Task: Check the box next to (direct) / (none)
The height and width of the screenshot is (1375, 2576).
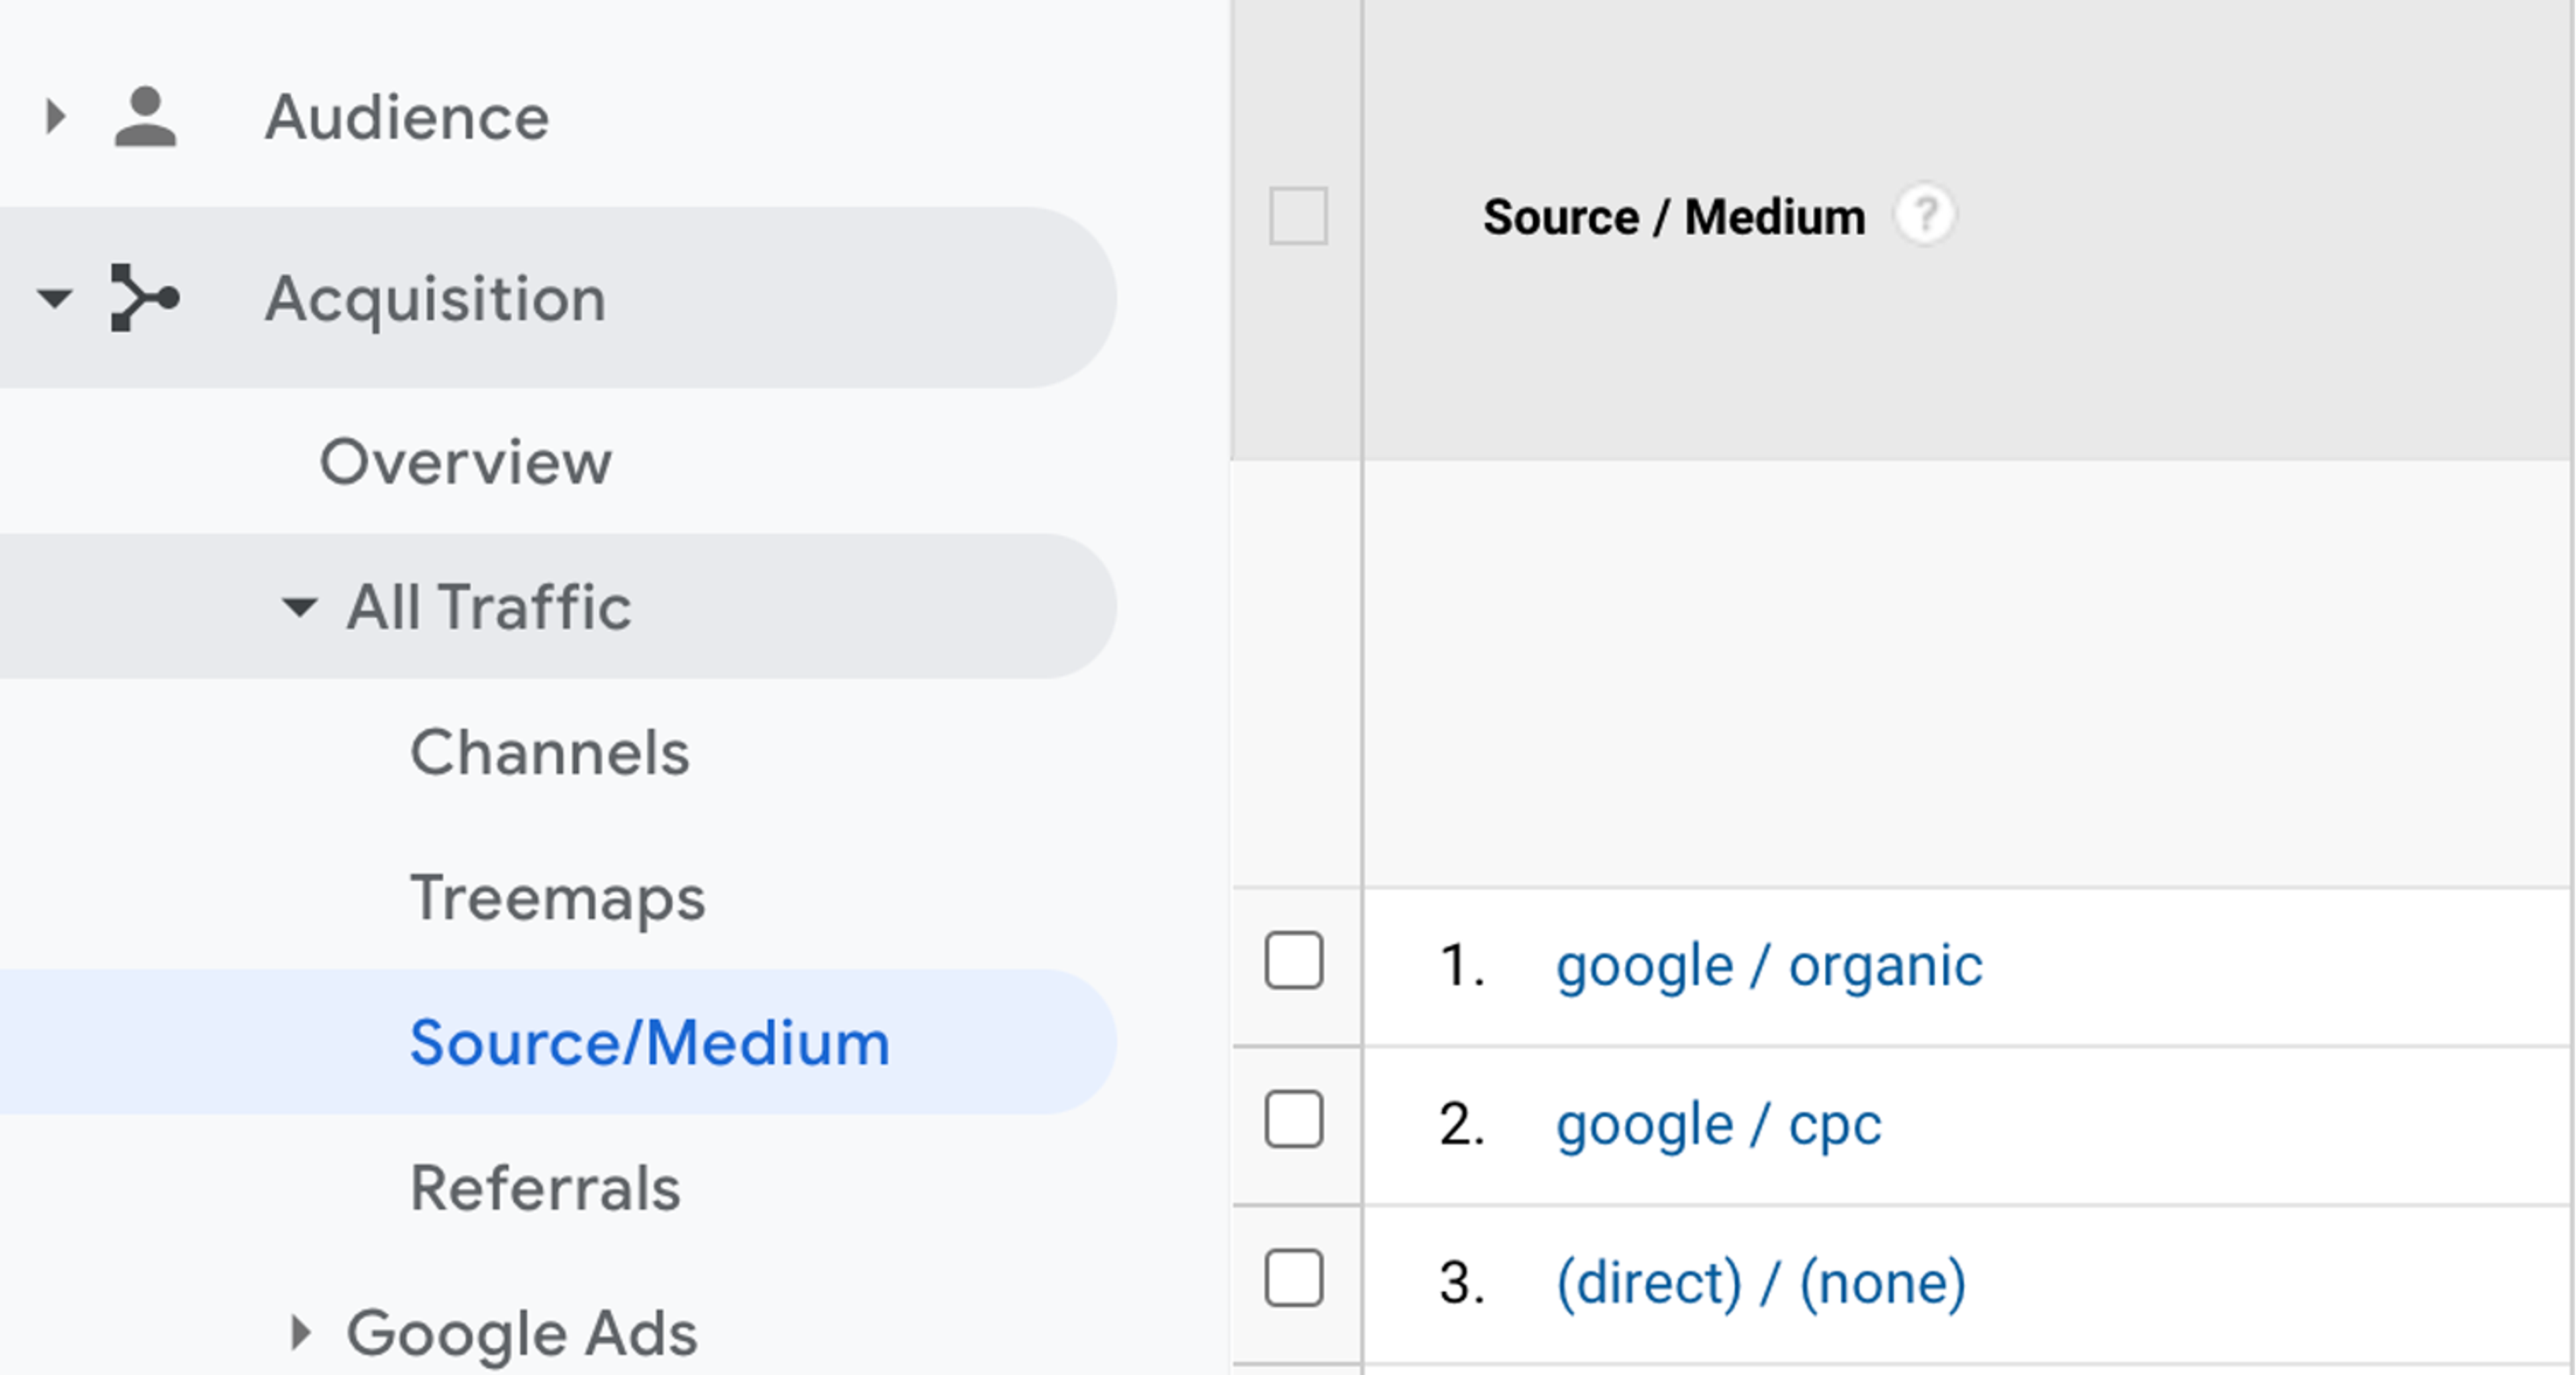Action: [x=1296, y=1277]
